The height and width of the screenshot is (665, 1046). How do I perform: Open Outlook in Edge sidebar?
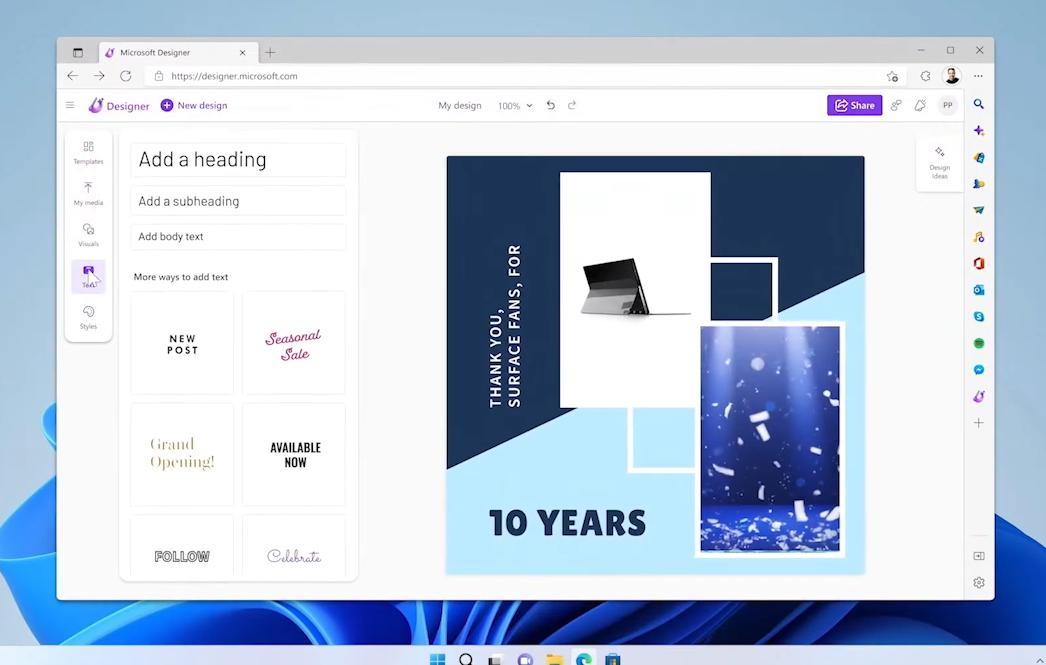979,290
